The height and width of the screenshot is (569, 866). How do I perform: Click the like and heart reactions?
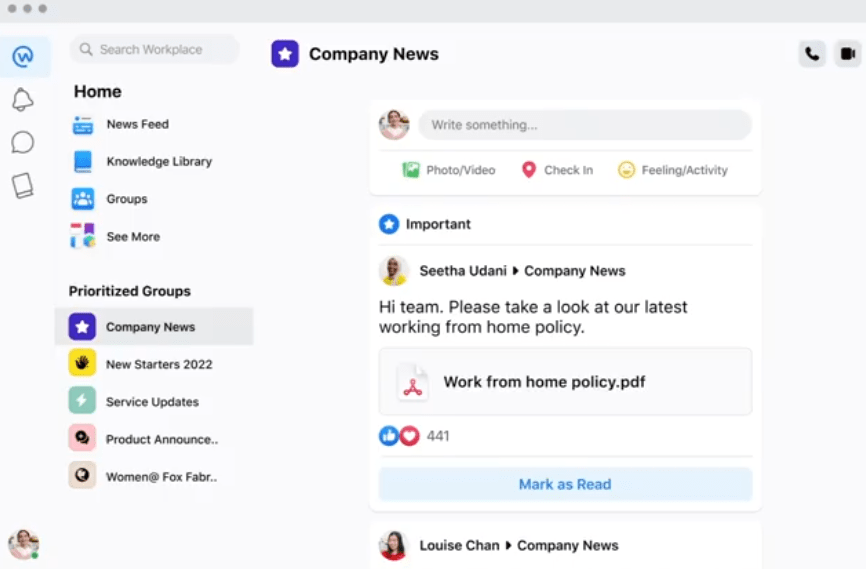click(x=399, y=436)
